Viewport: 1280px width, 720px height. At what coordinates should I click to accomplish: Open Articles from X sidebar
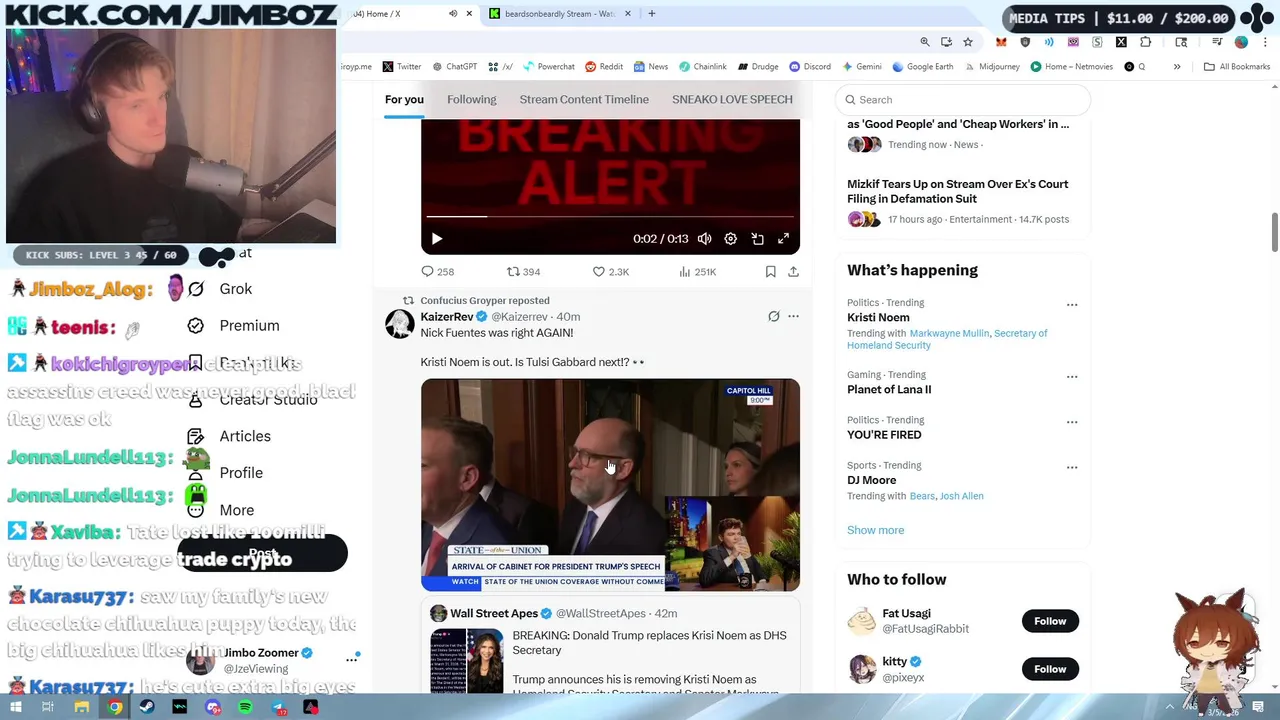(230, 436)
